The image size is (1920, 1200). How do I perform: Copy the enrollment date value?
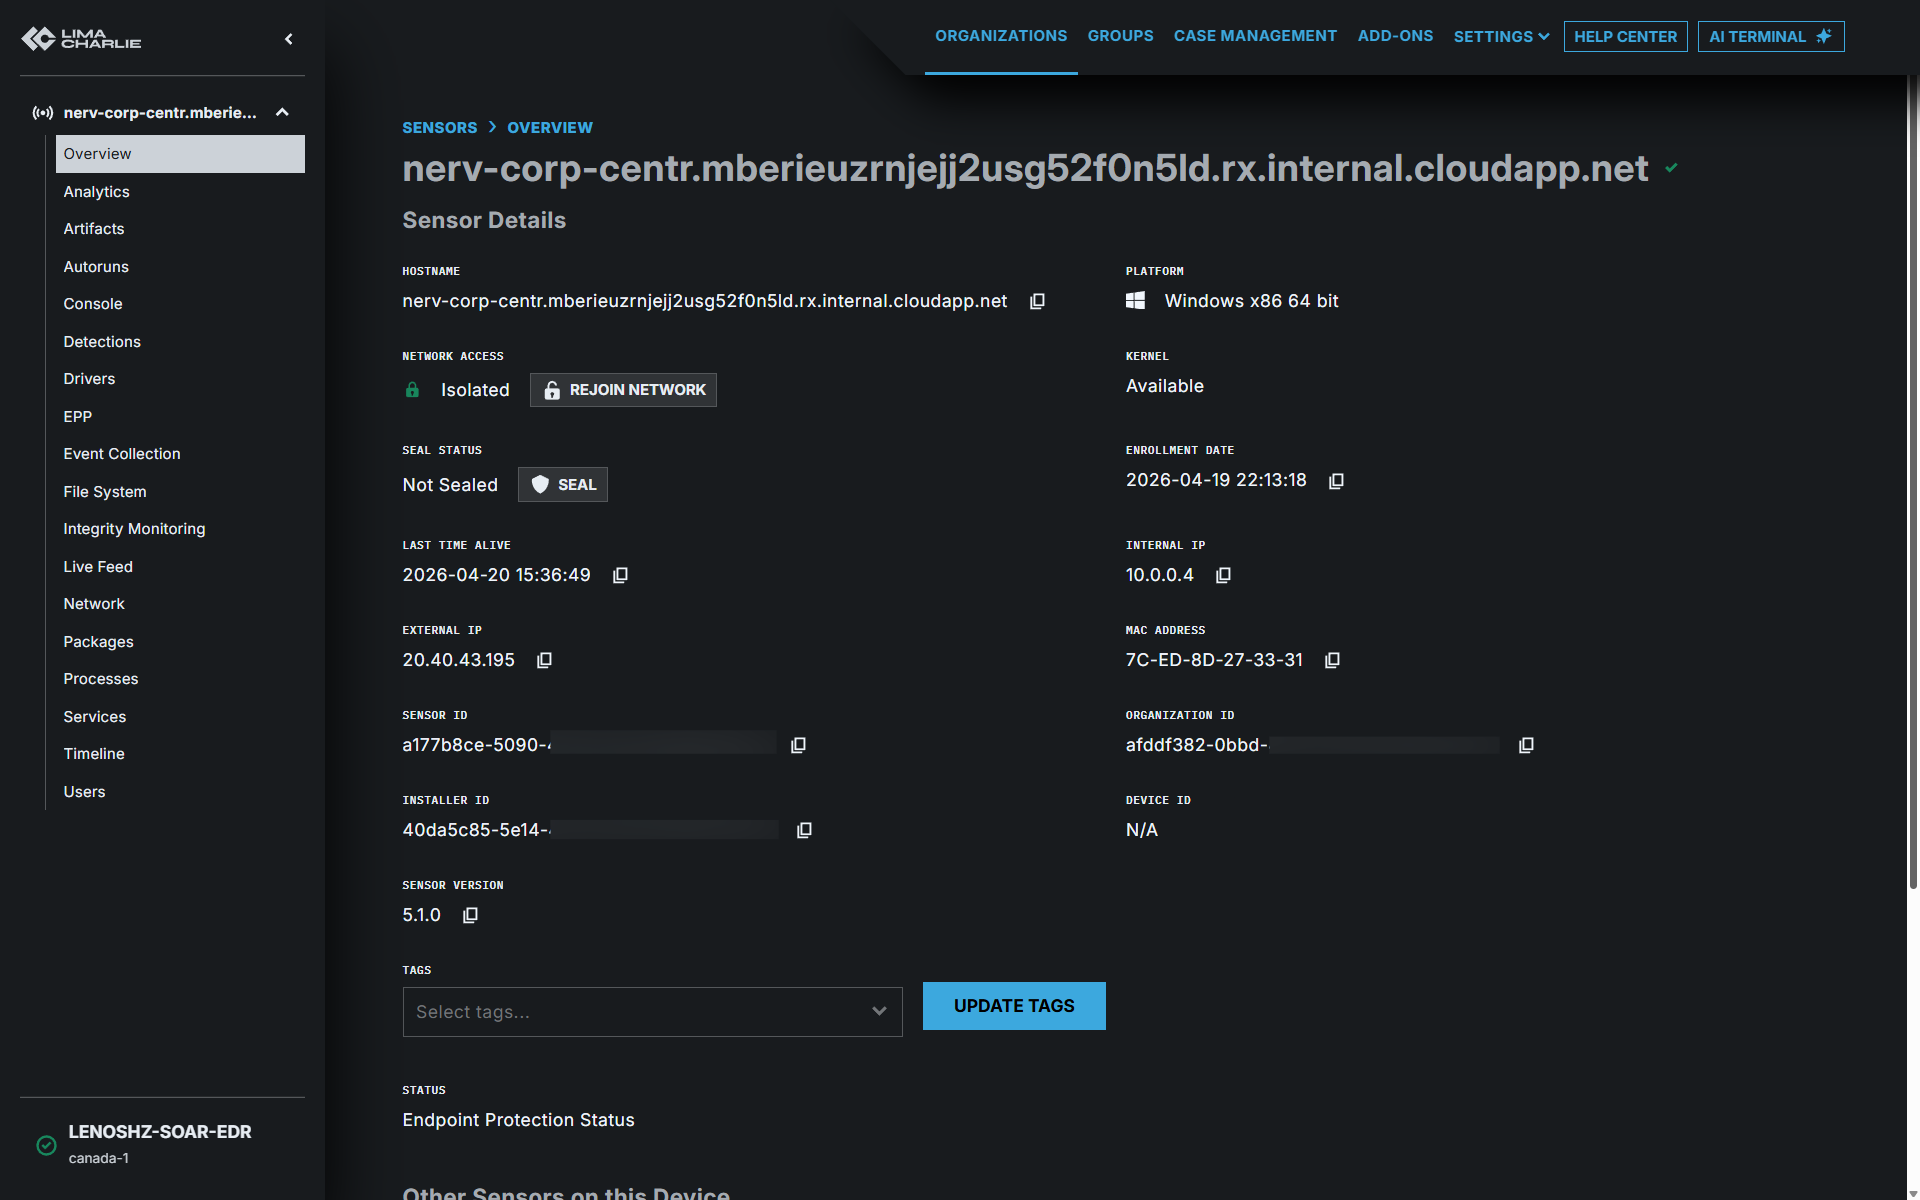[1336, 481]
